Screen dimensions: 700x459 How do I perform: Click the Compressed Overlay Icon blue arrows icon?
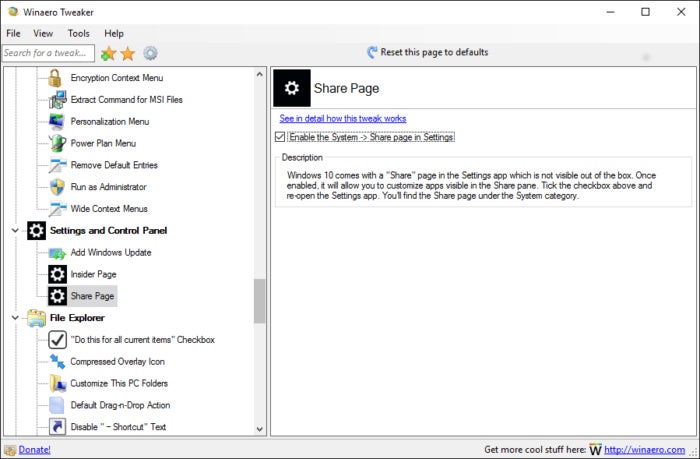tap(57, 362)
